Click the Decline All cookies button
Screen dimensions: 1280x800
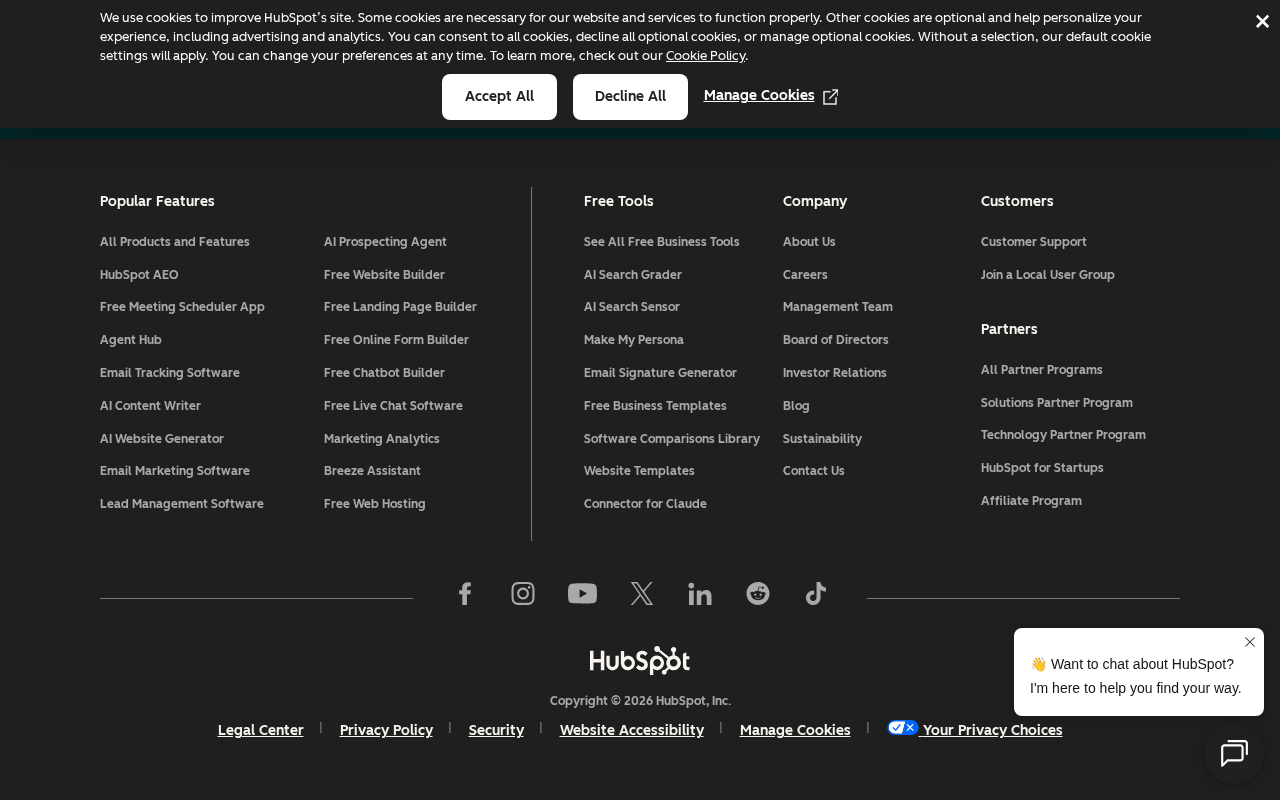pyautogui.click(x=630, y=97)
